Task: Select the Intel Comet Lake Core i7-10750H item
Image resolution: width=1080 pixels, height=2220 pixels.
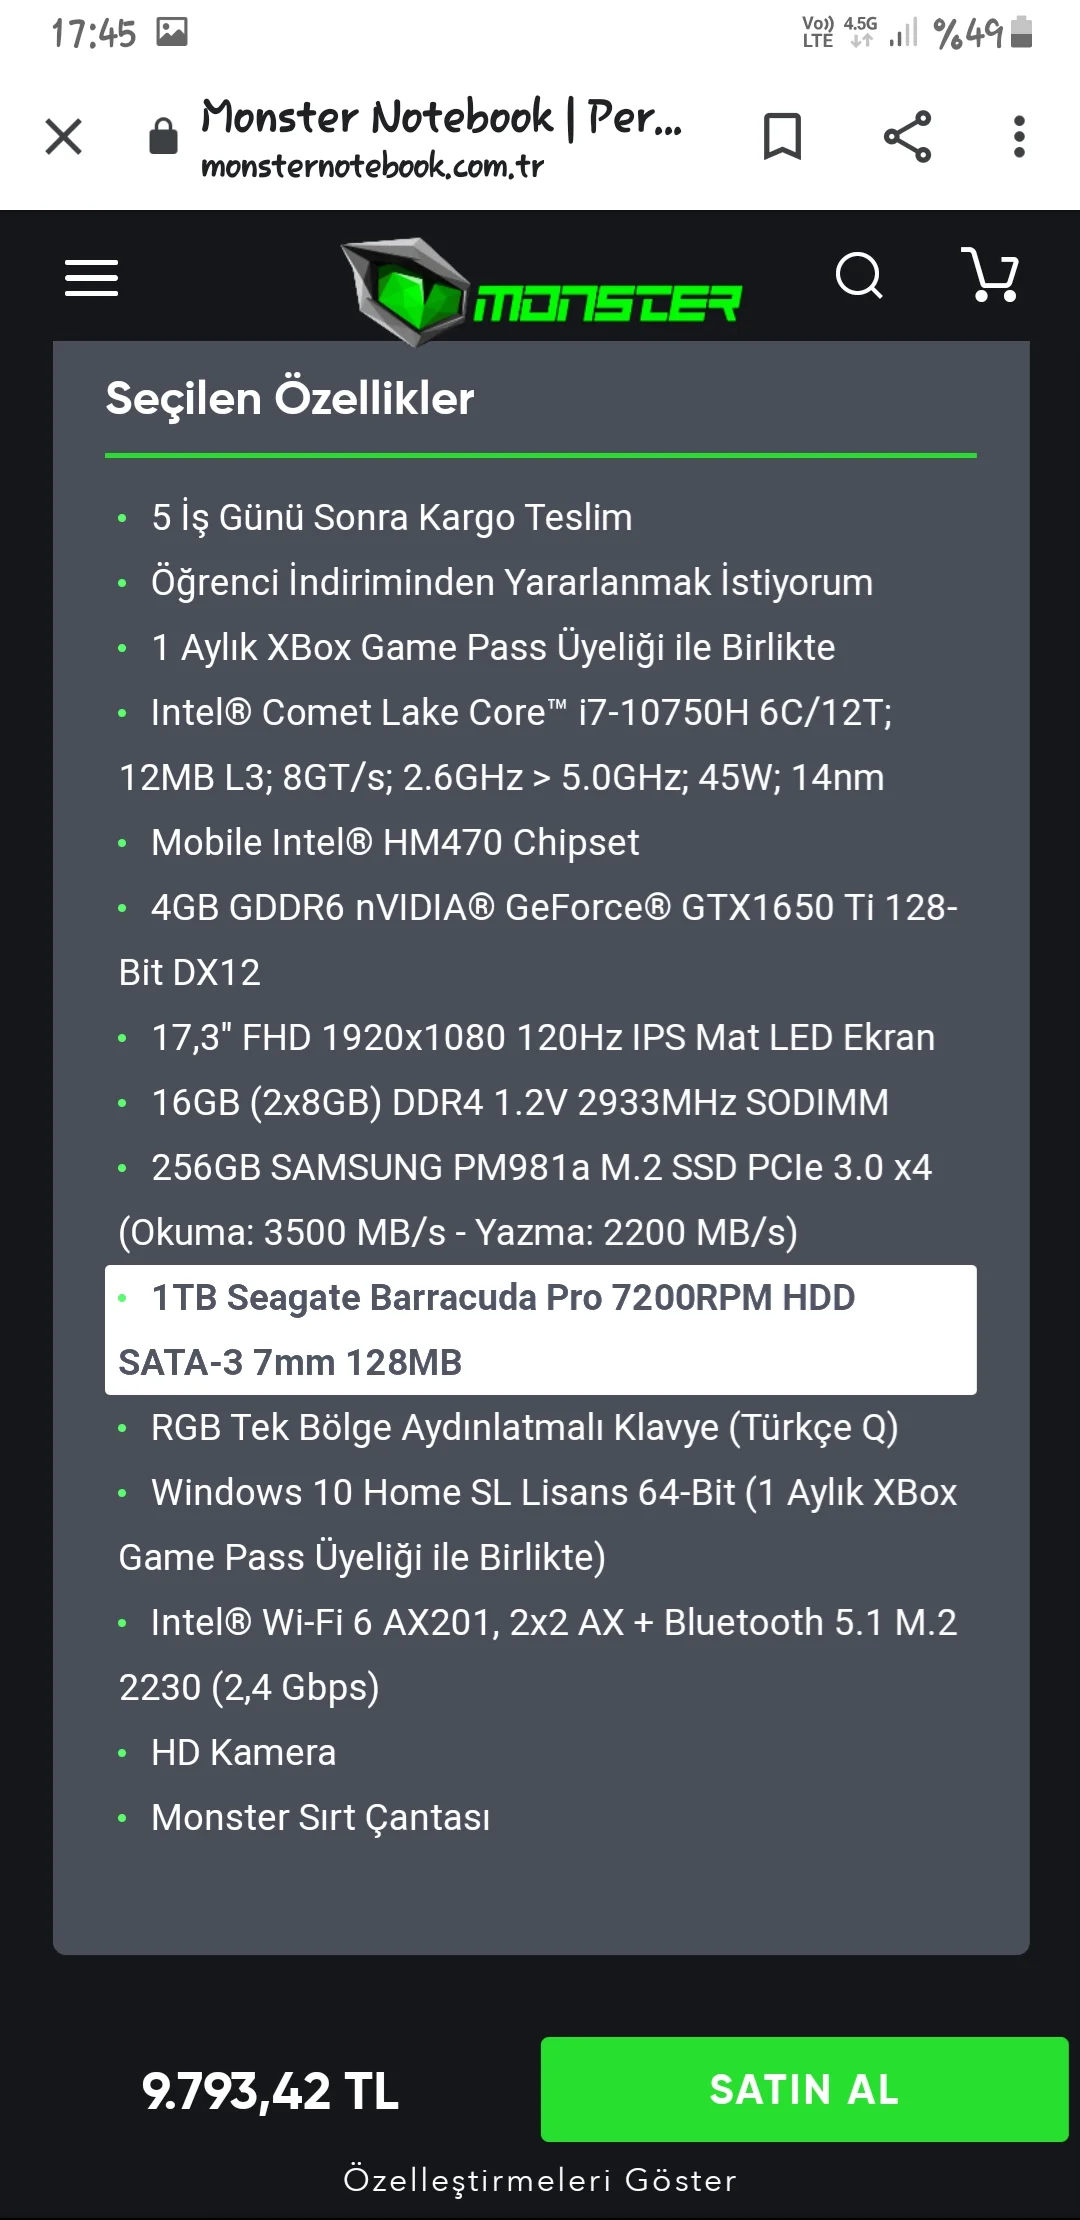Action: click(x=520, y=744)
